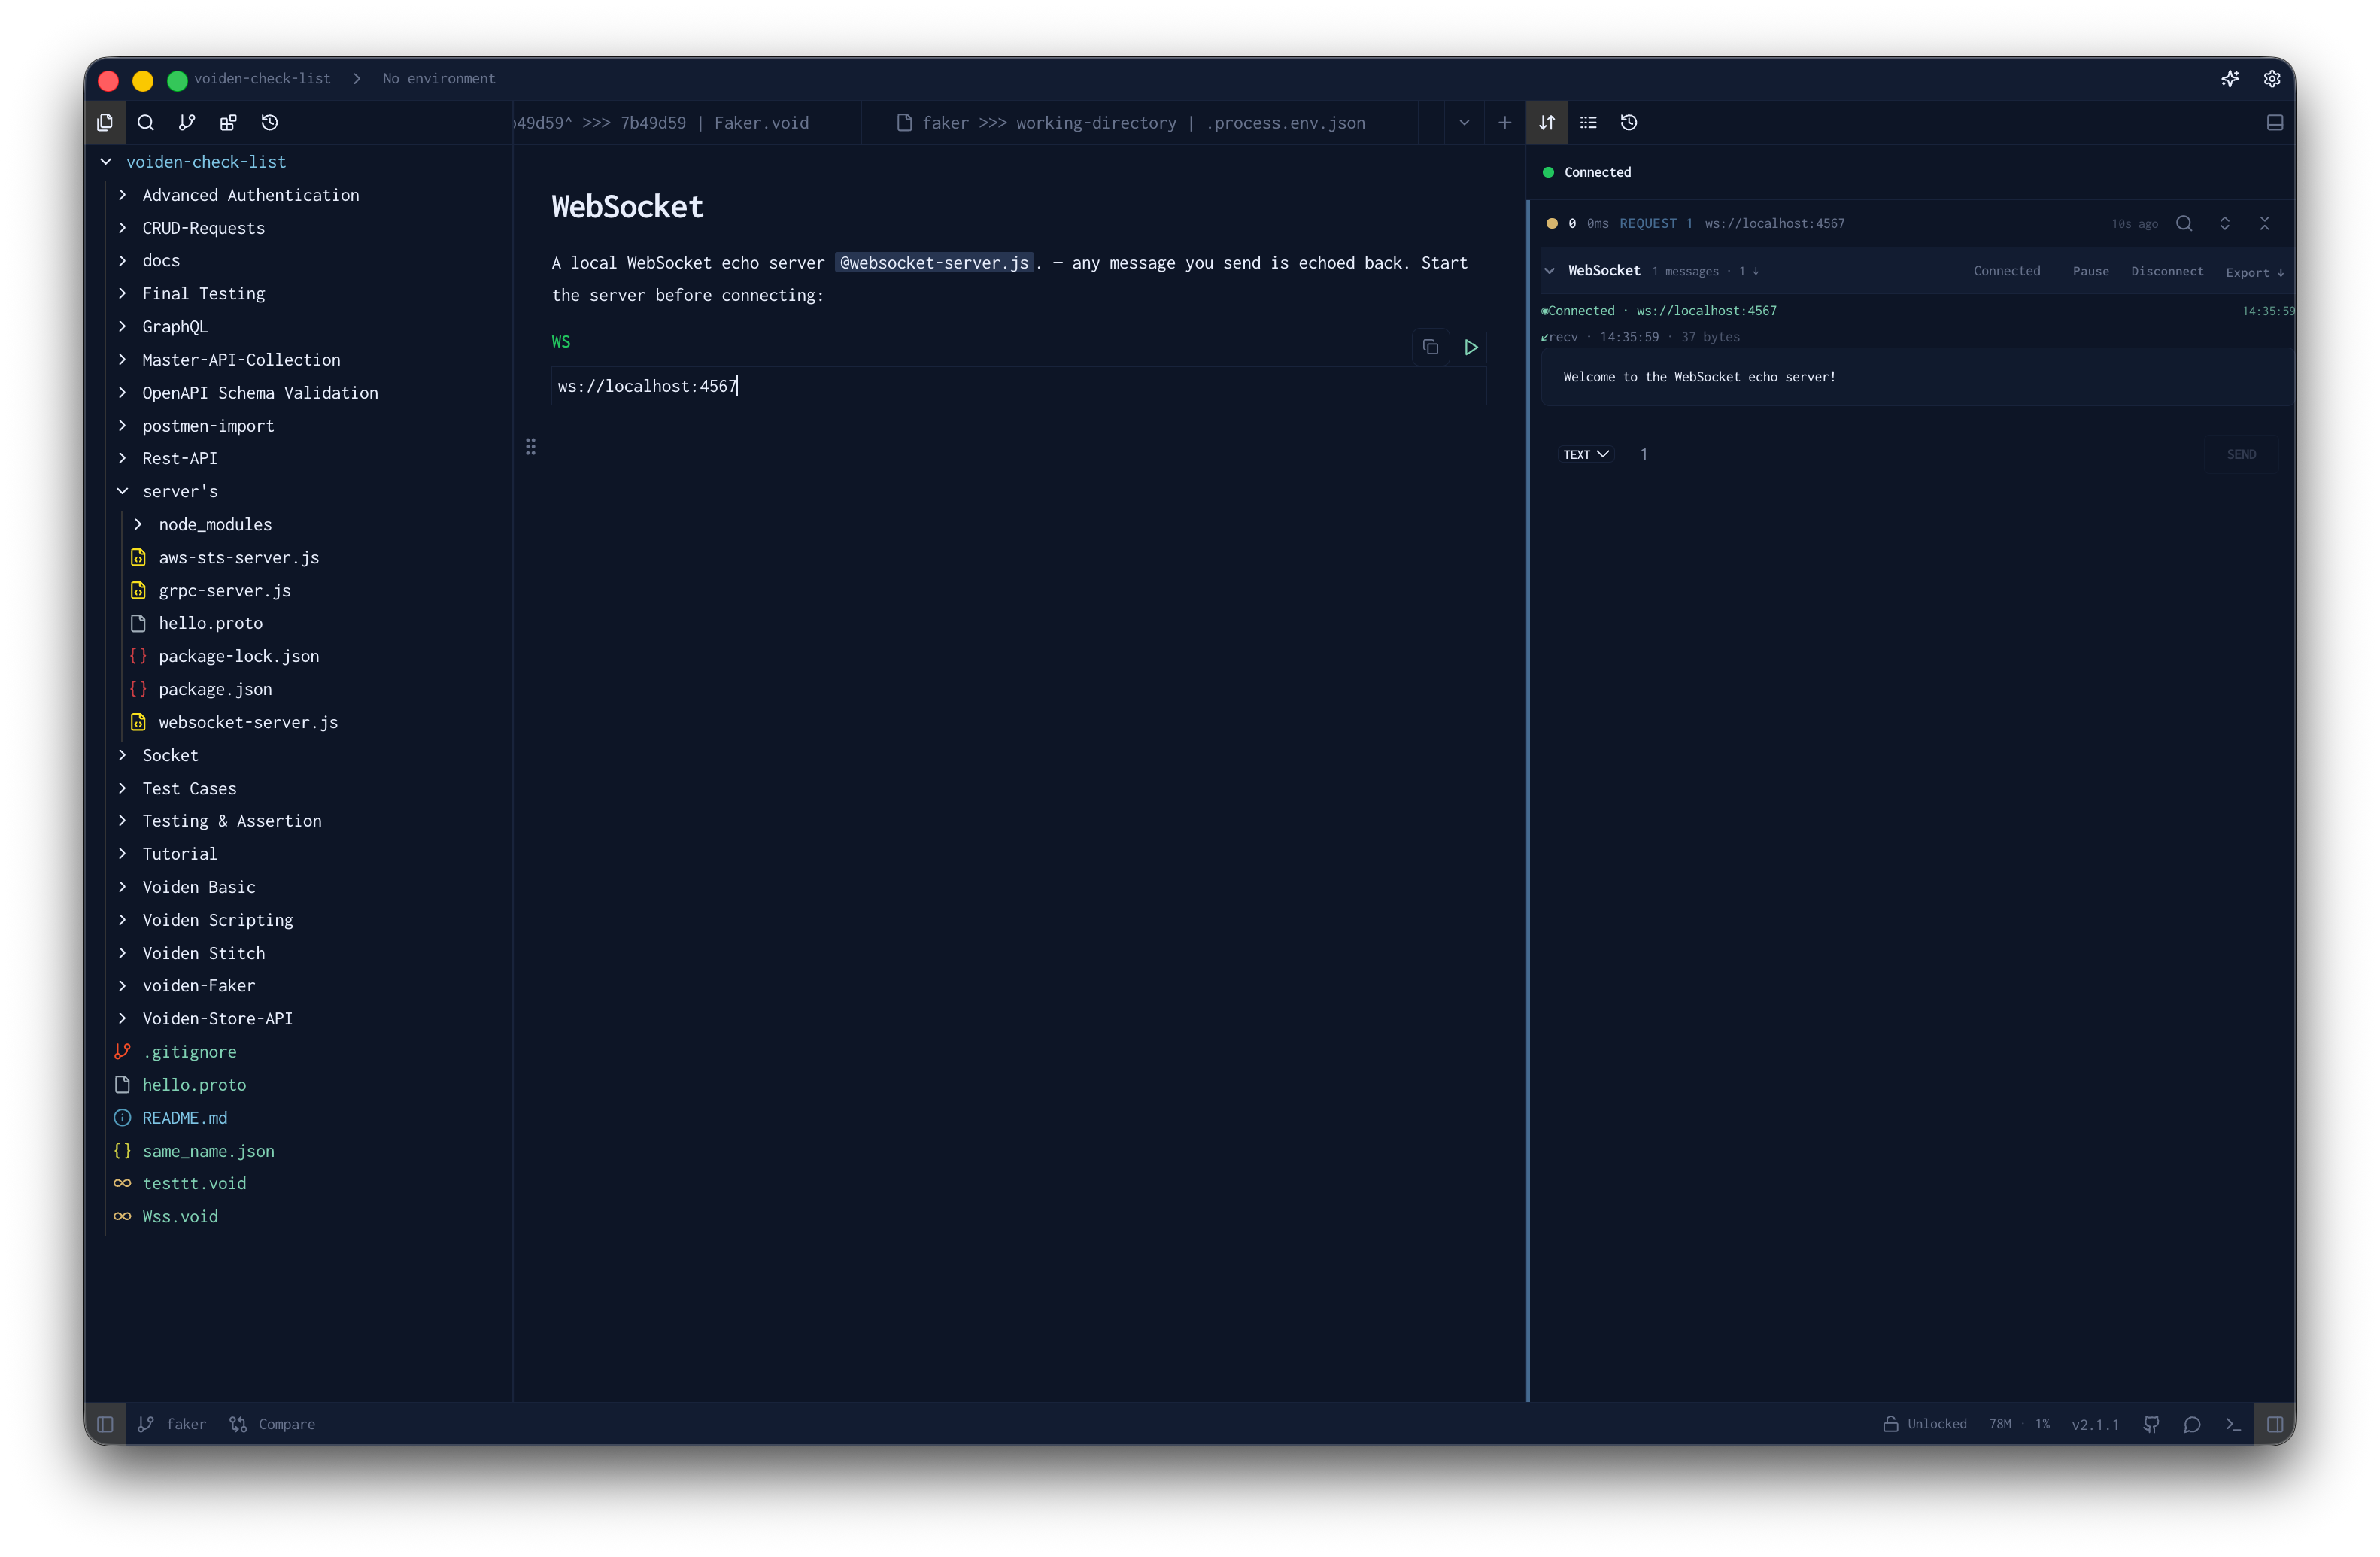Copy the WS block with copy icon
Screen dimensions: 2380x1557
click(x=1431, y=347)
